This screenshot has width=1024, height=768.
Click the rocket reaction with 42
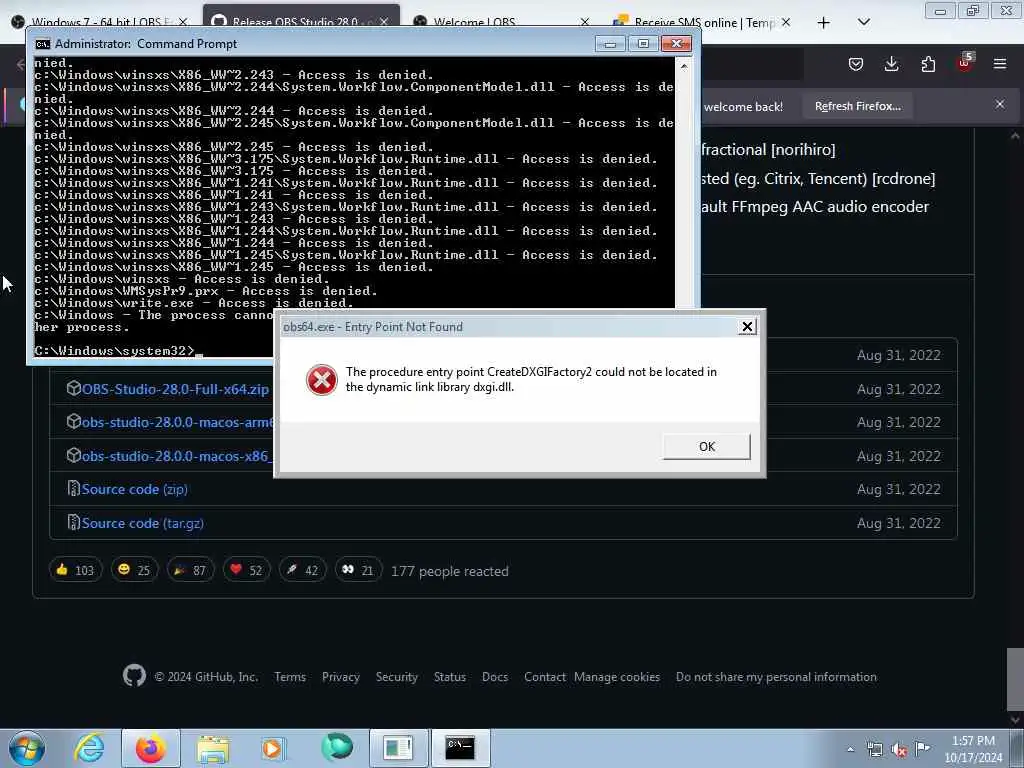302,570
